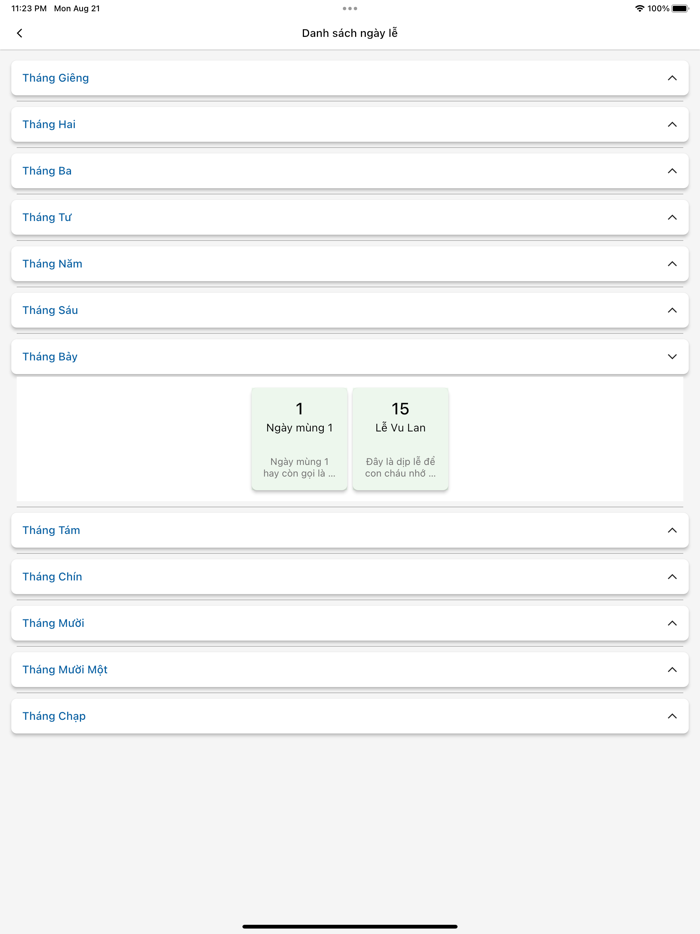Select the Tháng Năm label
700x934 pixels.
52,264
